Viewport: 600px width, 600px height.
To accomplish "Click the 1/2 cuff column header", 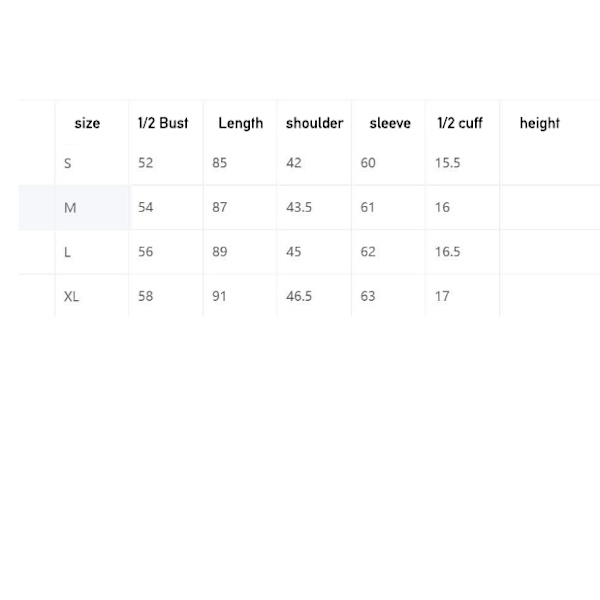I will pyautogui.click(x=460, y=123).
